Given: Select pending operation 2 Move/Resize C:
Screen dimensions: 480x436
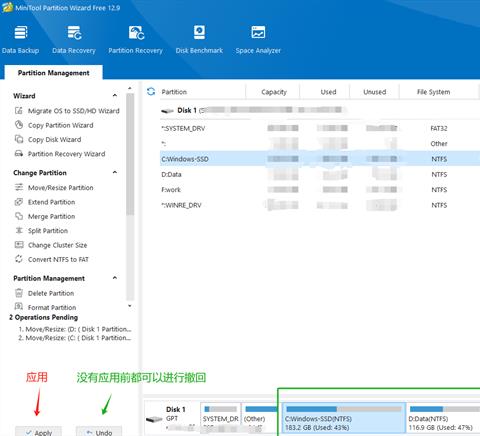Looking at the screenshot, I should (x=75, y=338).
